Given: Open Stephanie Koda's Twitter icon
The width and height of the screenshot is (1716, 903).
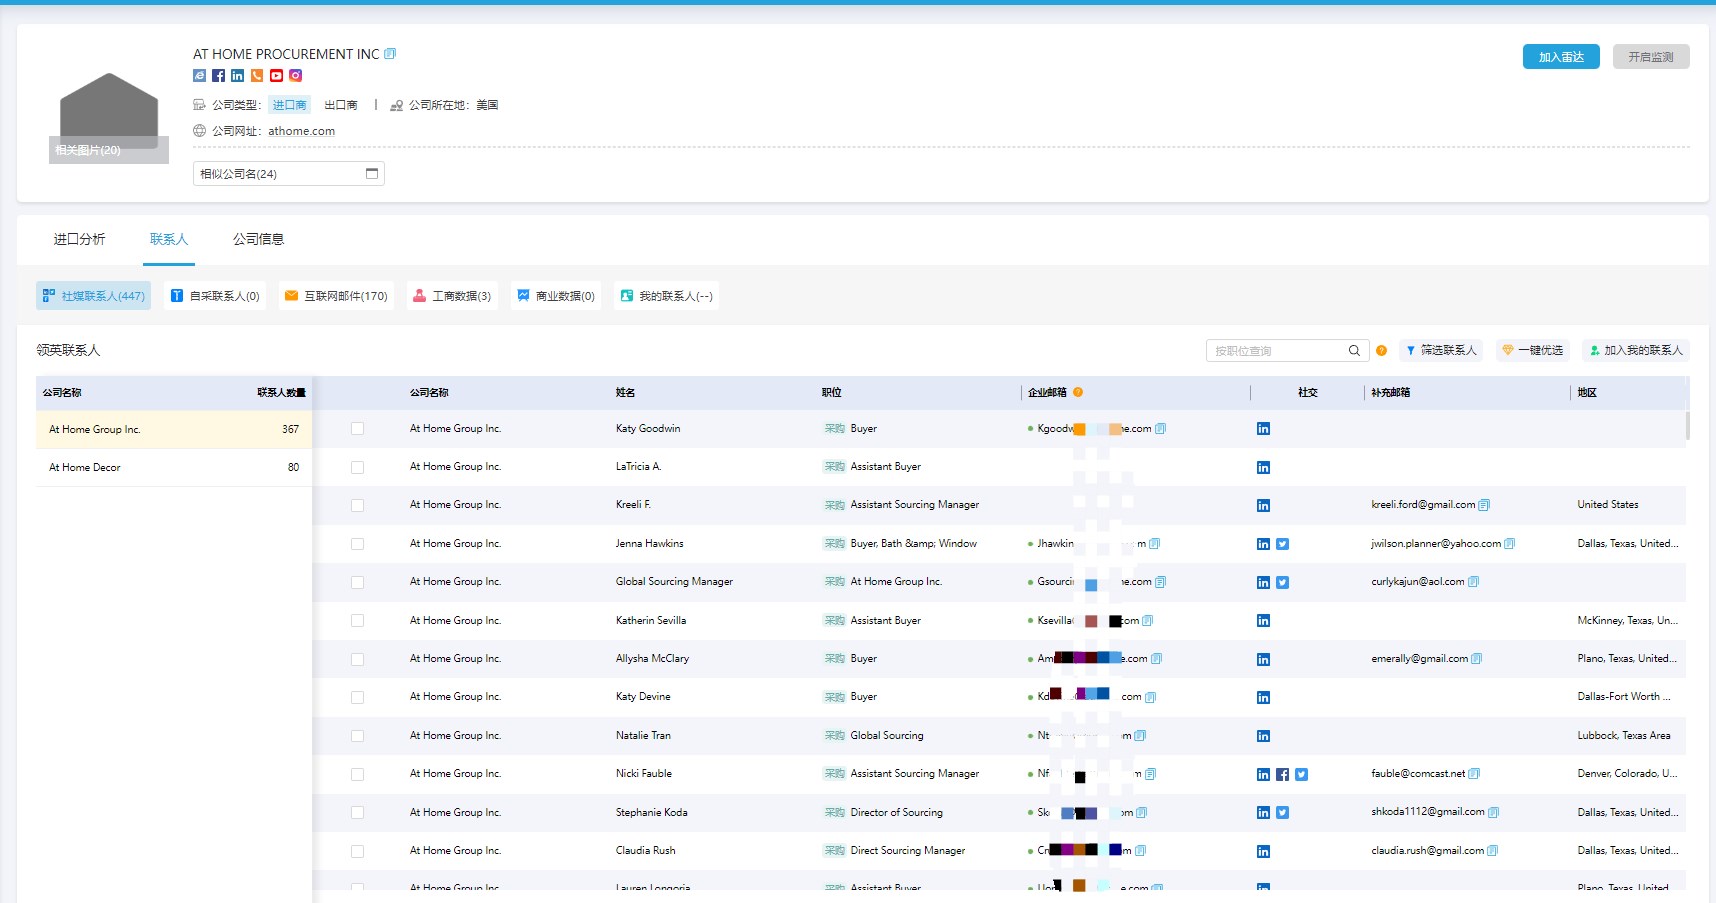Looking at the screenshot, I should (x=1282, y=813).
